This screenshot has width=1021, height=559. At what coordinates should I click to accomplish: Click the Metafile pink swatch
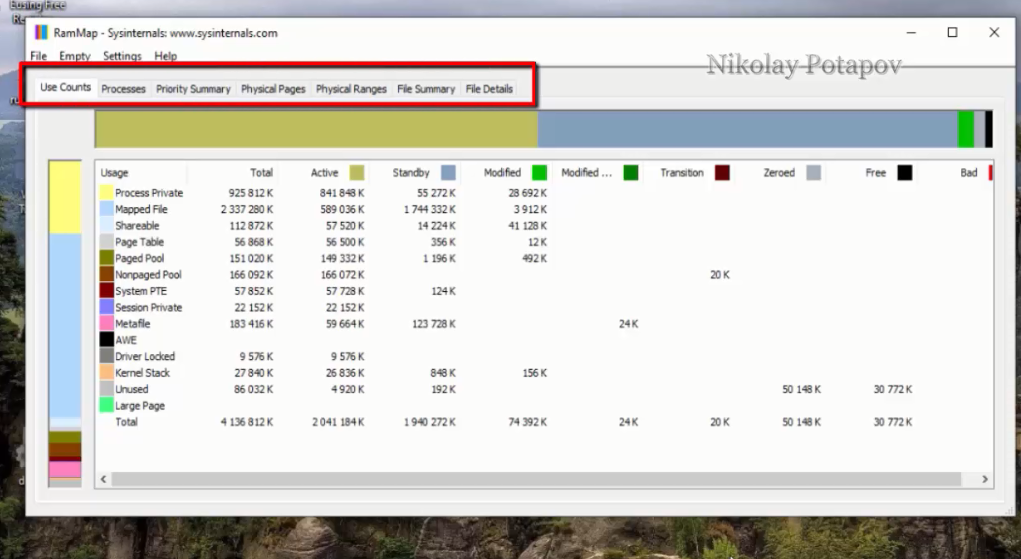tap(106, 323)
